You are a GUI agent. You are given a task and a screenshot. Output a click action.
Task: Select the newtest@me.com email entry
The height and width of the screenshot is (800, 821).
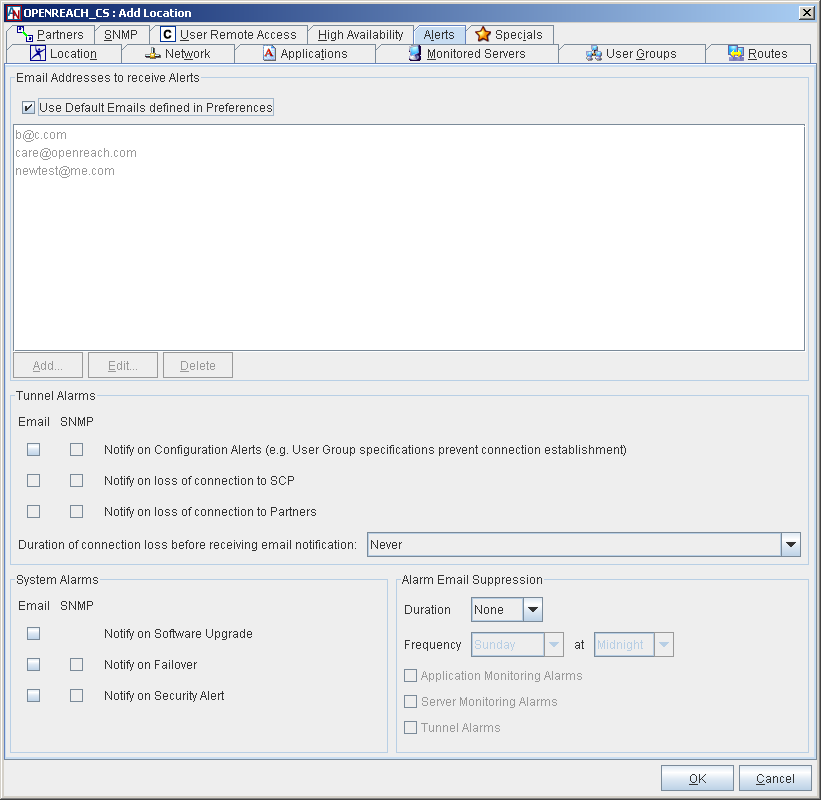click(x=65, y=171)
